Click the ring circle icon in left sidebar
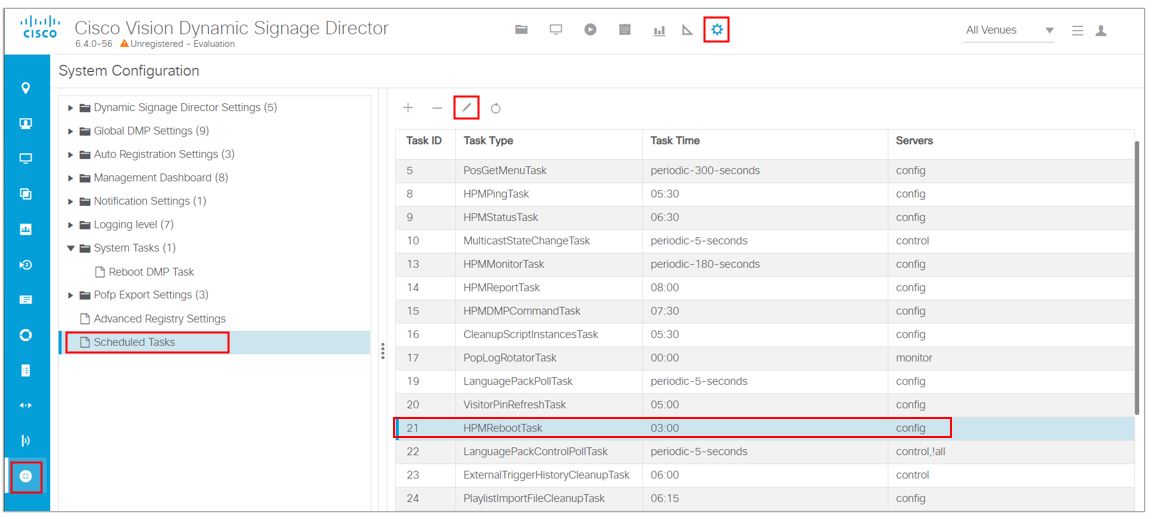Screen dimensions: 1152x519 pos(26,335)
